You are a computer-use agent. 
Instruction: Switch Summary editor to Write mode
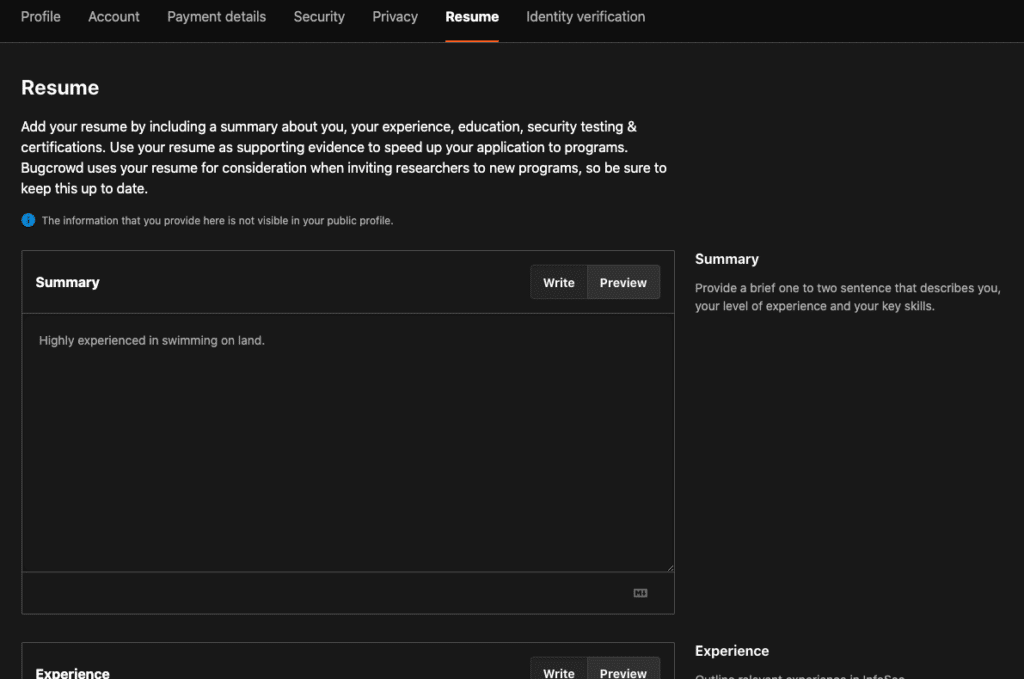coord(558,283)
